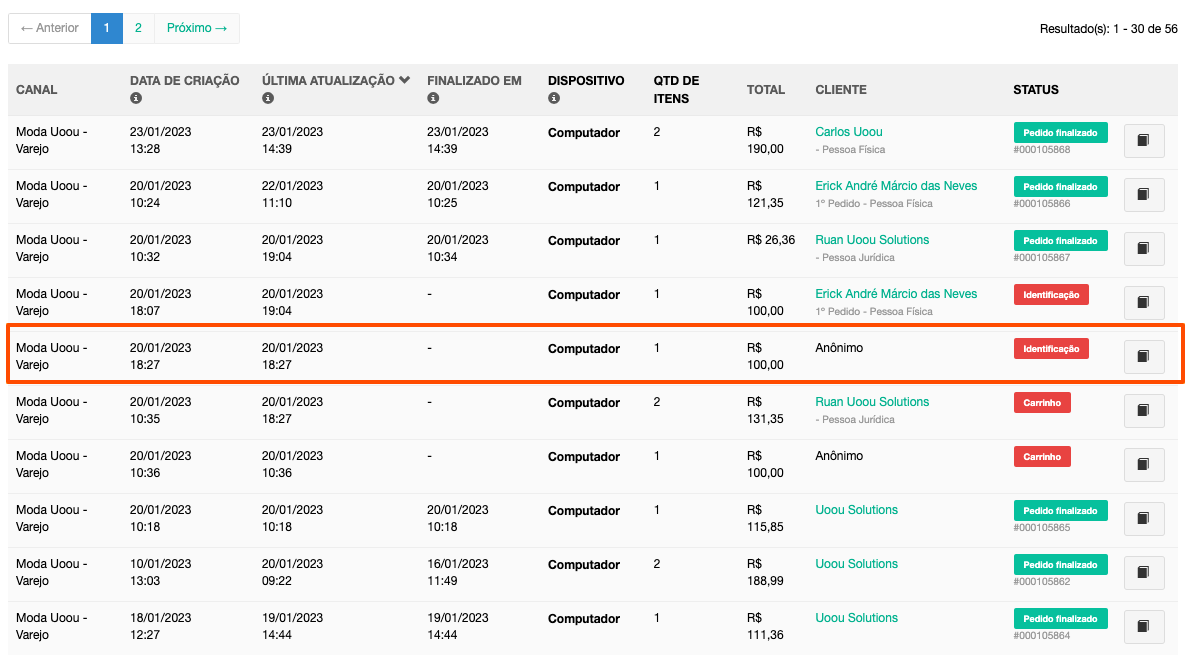Viewport: 1192px width, 655px height.
Task: Open details icon for the Anônimo 10:36 Carrinho order
Action: pyautogui.click(x=1143, y=464)
